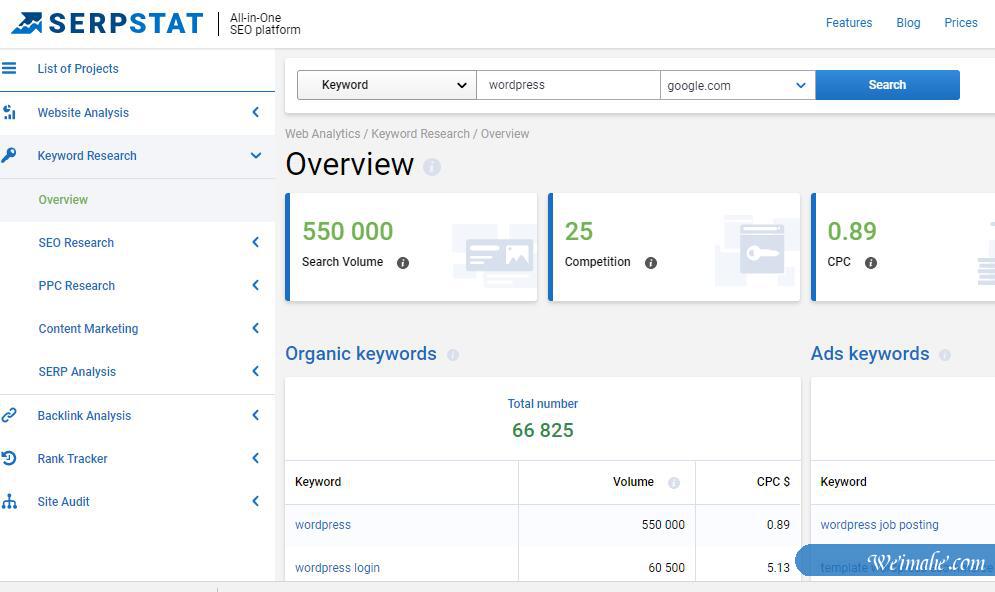The width and height of the screenshot is (995, 592).
Task: Open Features in the top navigation
Action: (848, 23)
